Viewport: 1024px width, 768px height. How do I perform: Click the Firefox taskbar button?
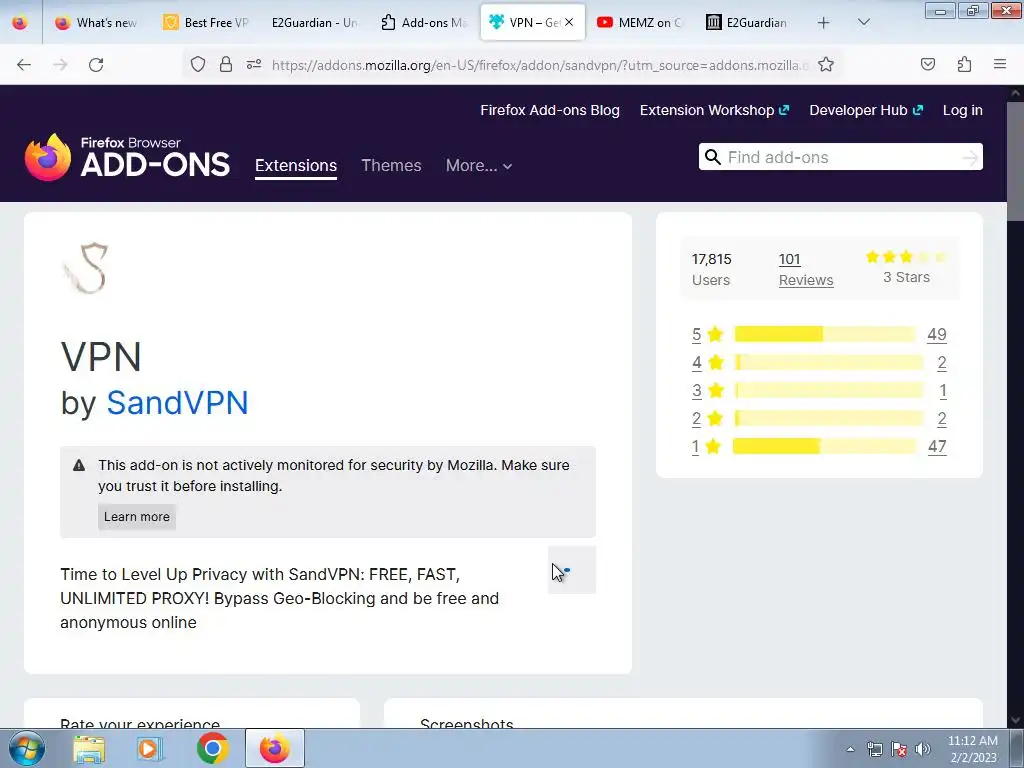coord(275,748)
